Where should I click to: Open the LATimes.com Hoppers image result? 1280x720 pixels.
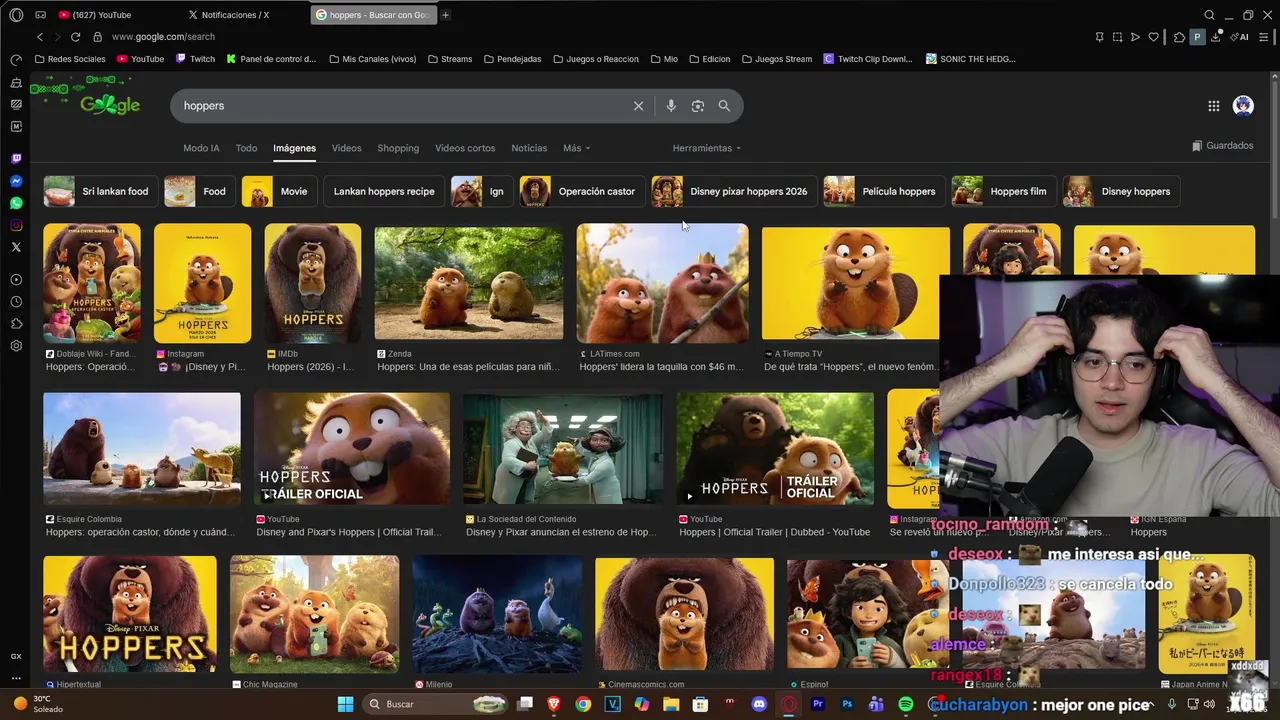(662, 283)
